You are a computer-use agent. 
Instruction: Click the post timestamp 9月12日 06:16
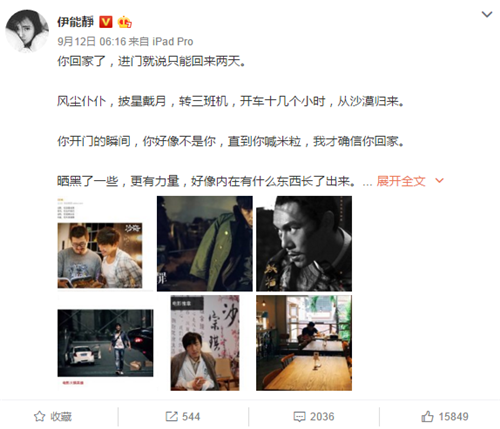[x=92, y=42]
